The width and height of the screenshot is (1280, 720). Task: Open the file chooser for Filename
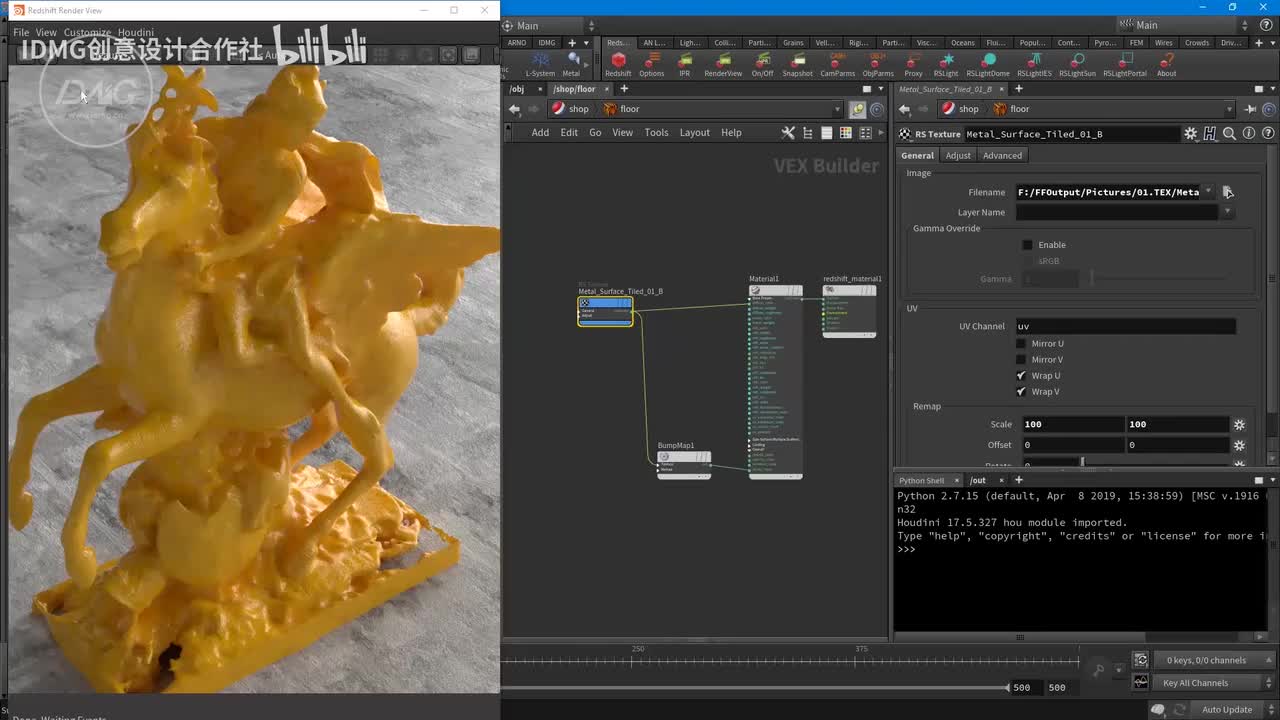click(x=1228, y=192)
